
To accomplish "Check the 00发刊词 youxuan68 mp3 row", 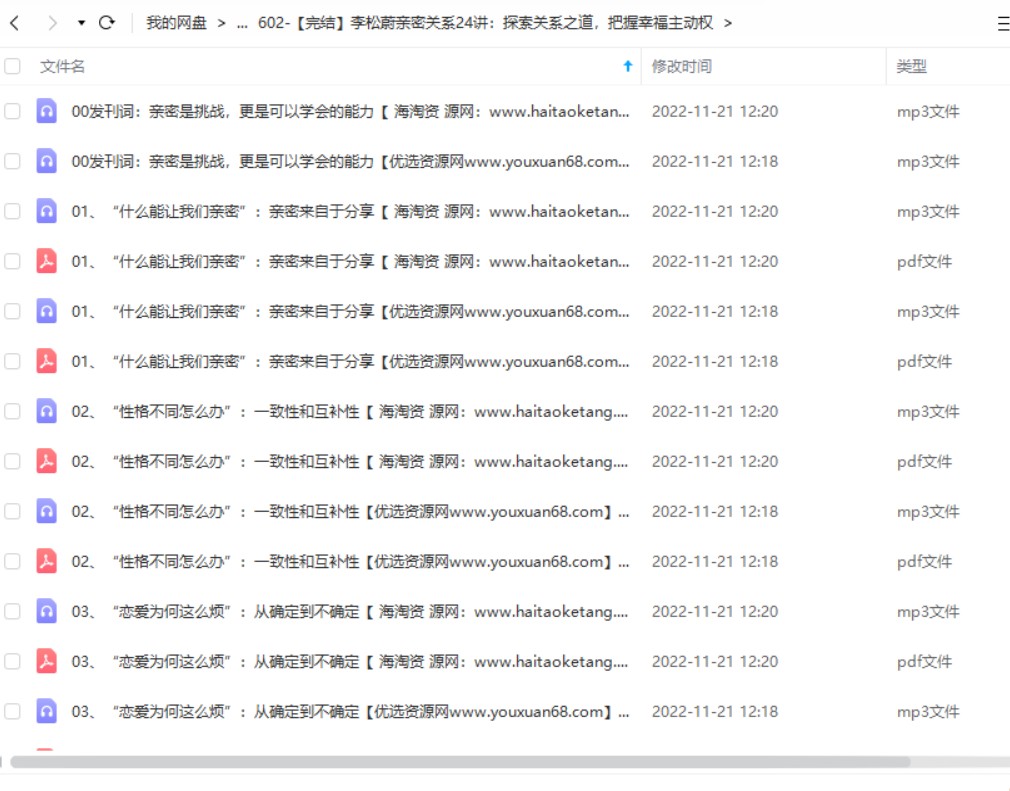I will point(12,161).
